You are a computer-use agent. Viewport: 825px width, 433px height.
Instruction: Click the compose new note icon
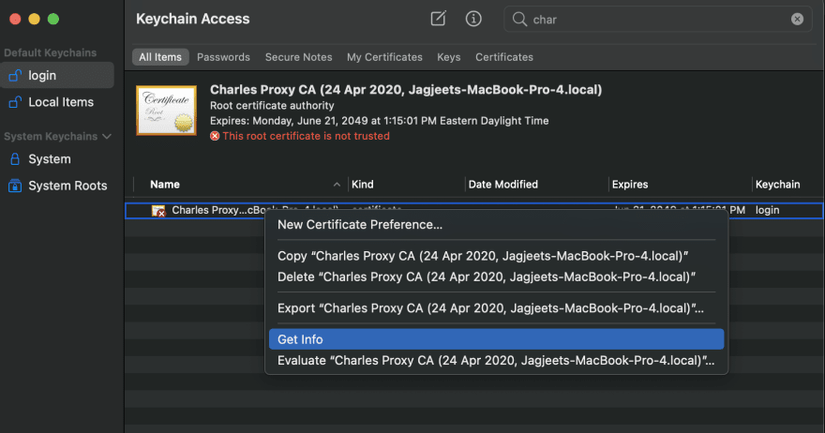pos(438,19)
